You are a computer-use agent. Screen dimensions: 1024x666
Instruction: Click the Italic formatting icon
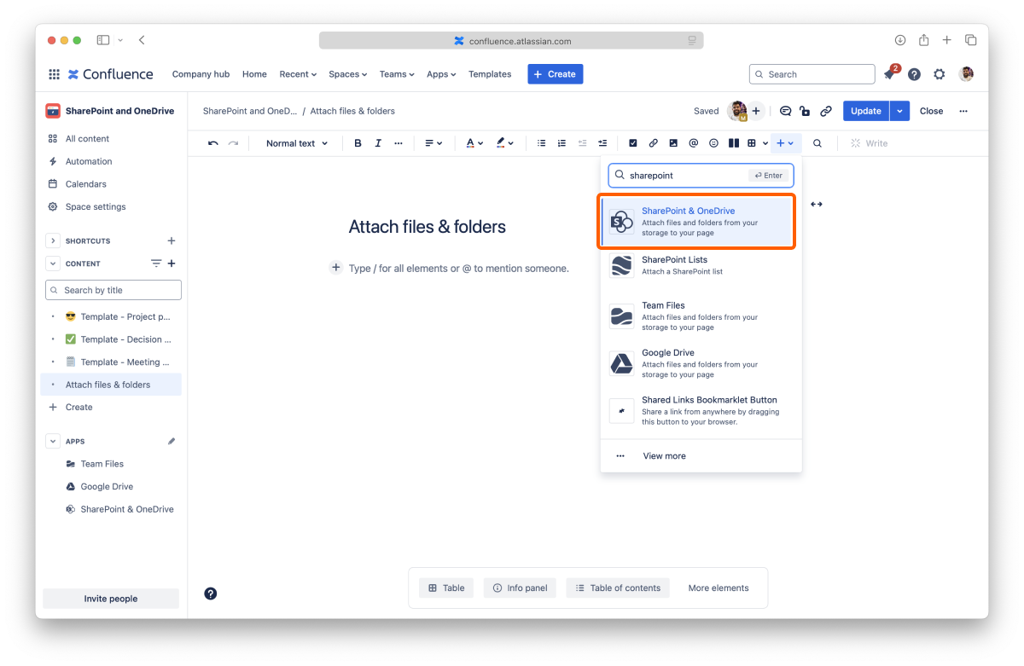click(378, 144)
